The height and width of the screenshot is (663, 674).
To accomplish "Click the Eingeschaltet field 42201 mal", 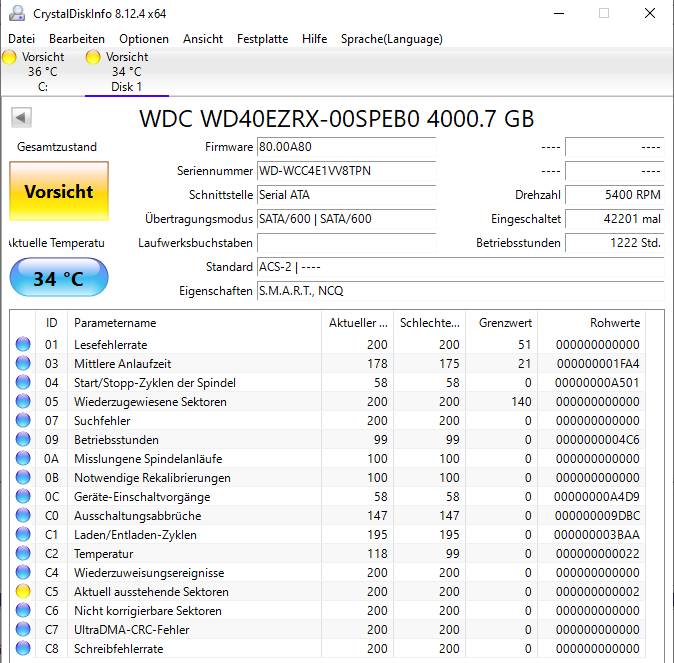I will tap(615, 219).
